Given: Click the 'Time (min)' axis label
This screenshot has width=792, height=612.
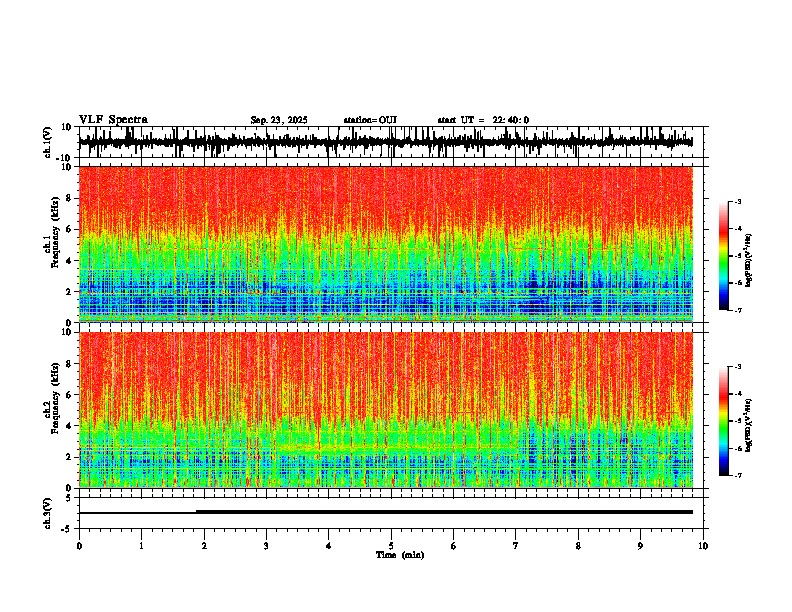Looking at the screenshot, I should point(400,555).
